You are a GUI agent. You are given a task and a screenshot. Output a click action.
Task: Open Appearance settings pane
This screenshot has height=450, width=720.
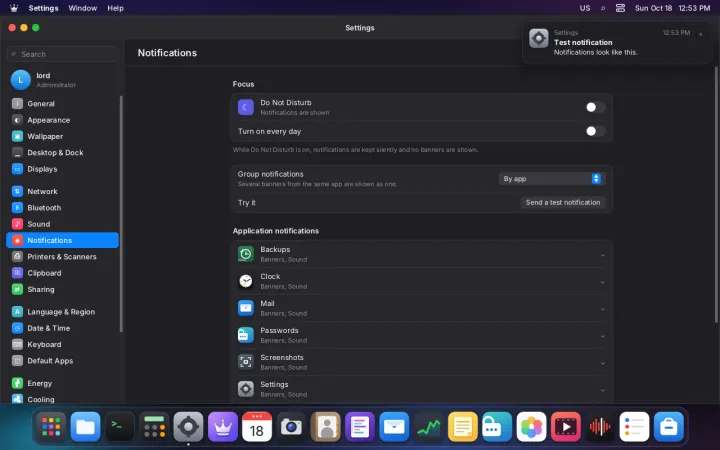[x=62, y=120]
